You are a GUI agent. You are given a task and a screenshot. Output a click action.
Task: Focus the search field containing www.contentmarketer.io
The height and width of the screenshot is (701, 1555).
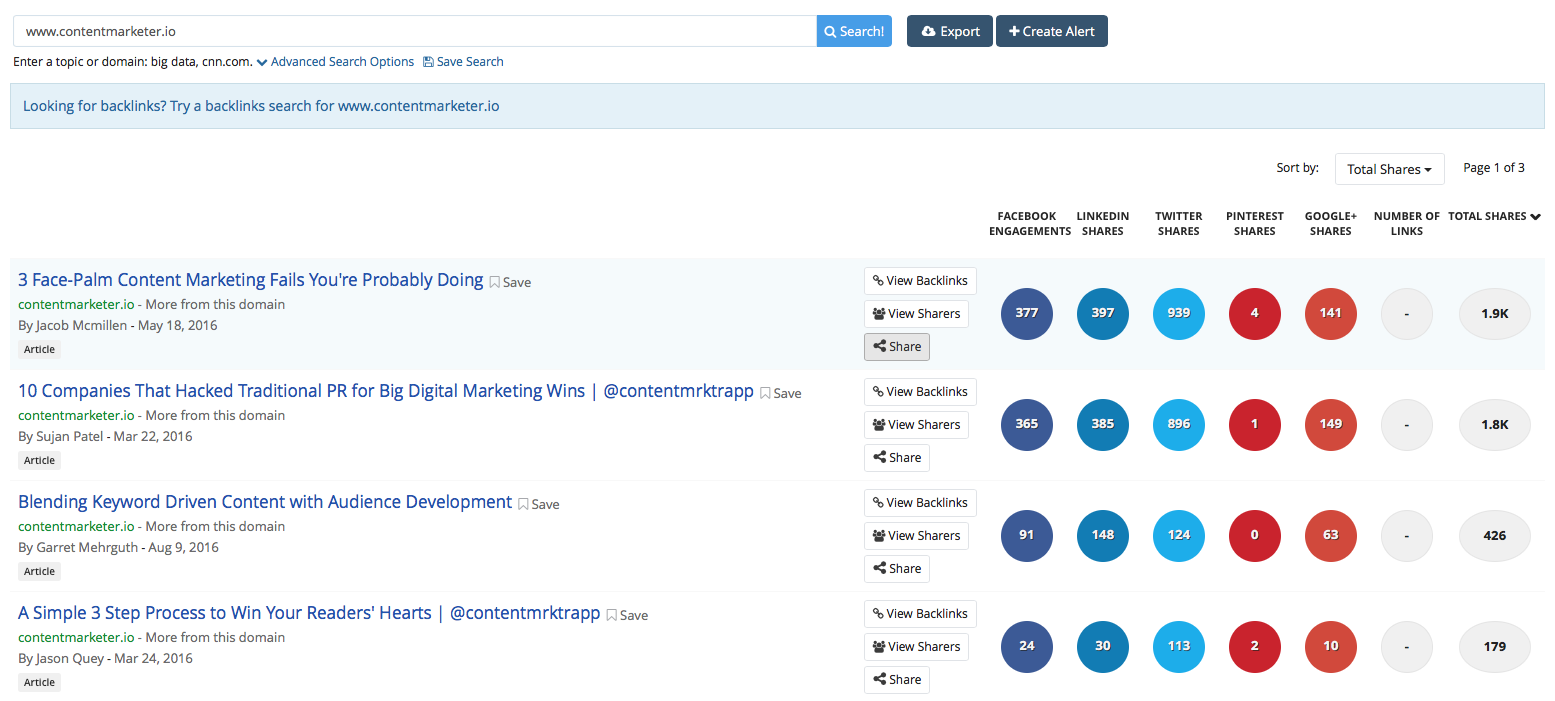pyautogui.click(x=415, y=31)
